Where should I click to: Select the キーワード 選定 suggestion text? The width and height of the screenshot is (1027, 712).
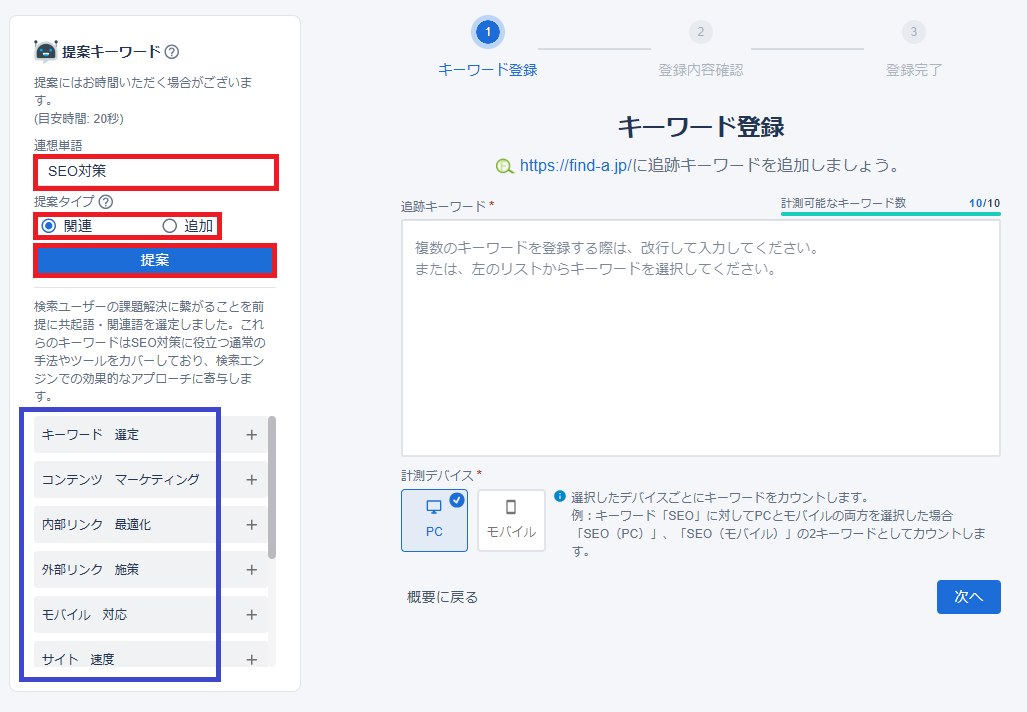90,435
